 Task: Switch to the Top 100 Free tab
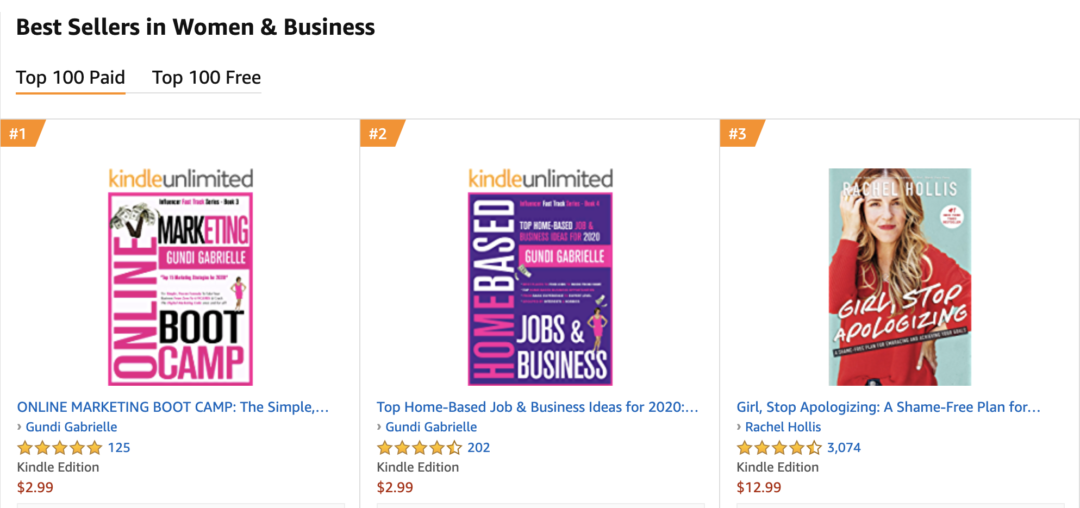[x=206, y=77]
